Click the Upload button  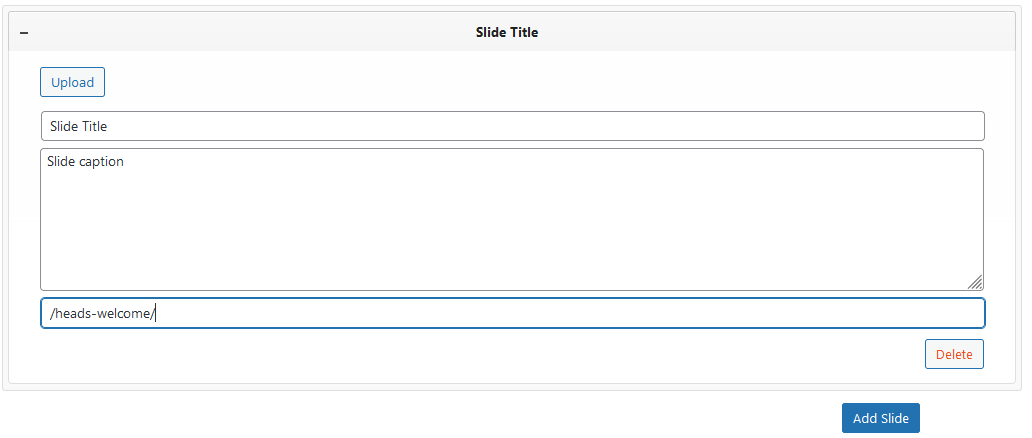tap(72, 82)
